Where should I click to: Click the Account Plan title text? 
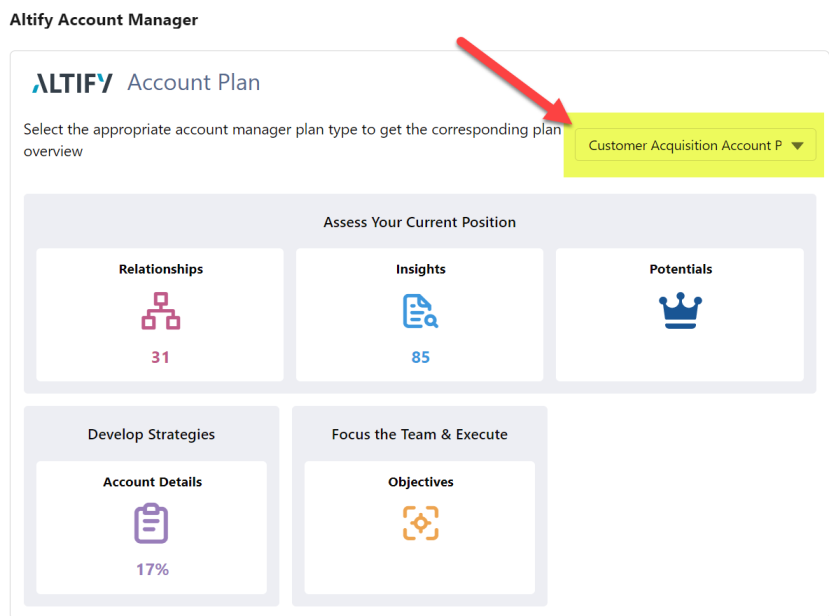194,82
